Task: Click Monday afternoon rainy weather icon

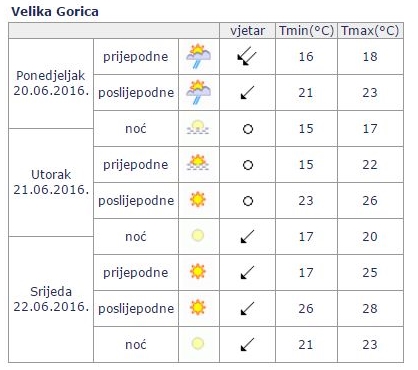Action: pos(199,92)
